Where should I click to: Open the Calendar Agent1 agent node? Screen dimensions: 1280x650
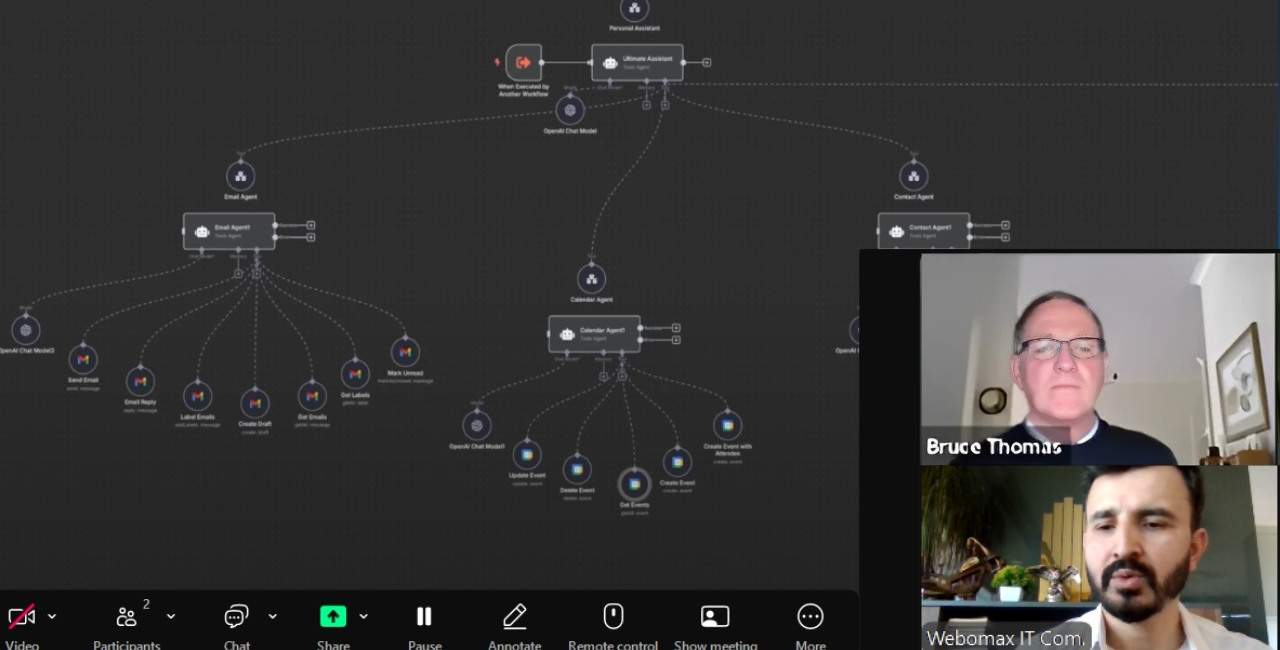point(594,334)
